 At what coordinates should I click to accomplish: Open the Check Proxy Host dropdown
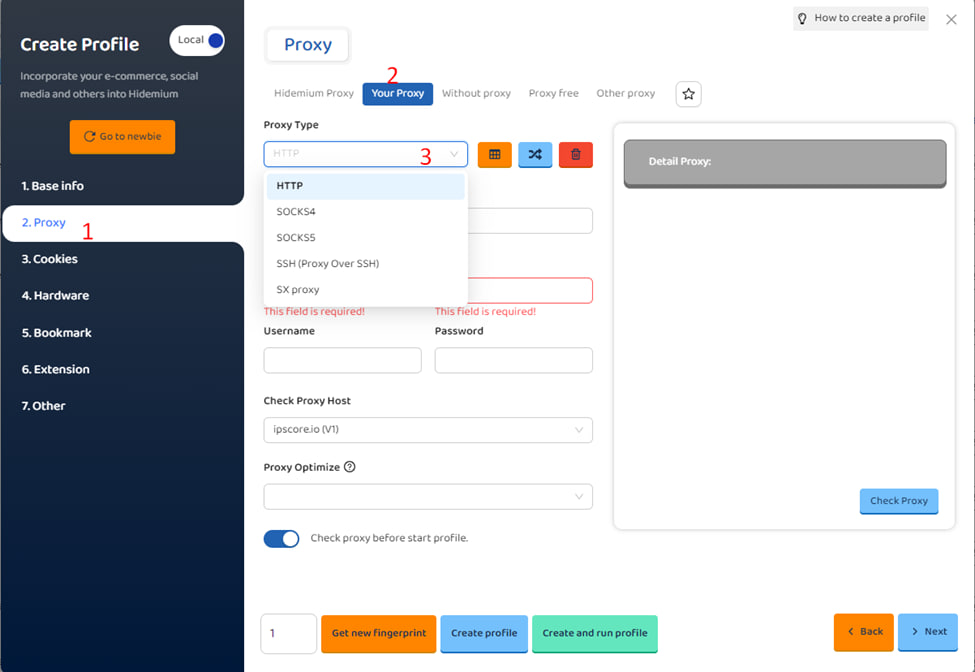(x=427, y=430)
